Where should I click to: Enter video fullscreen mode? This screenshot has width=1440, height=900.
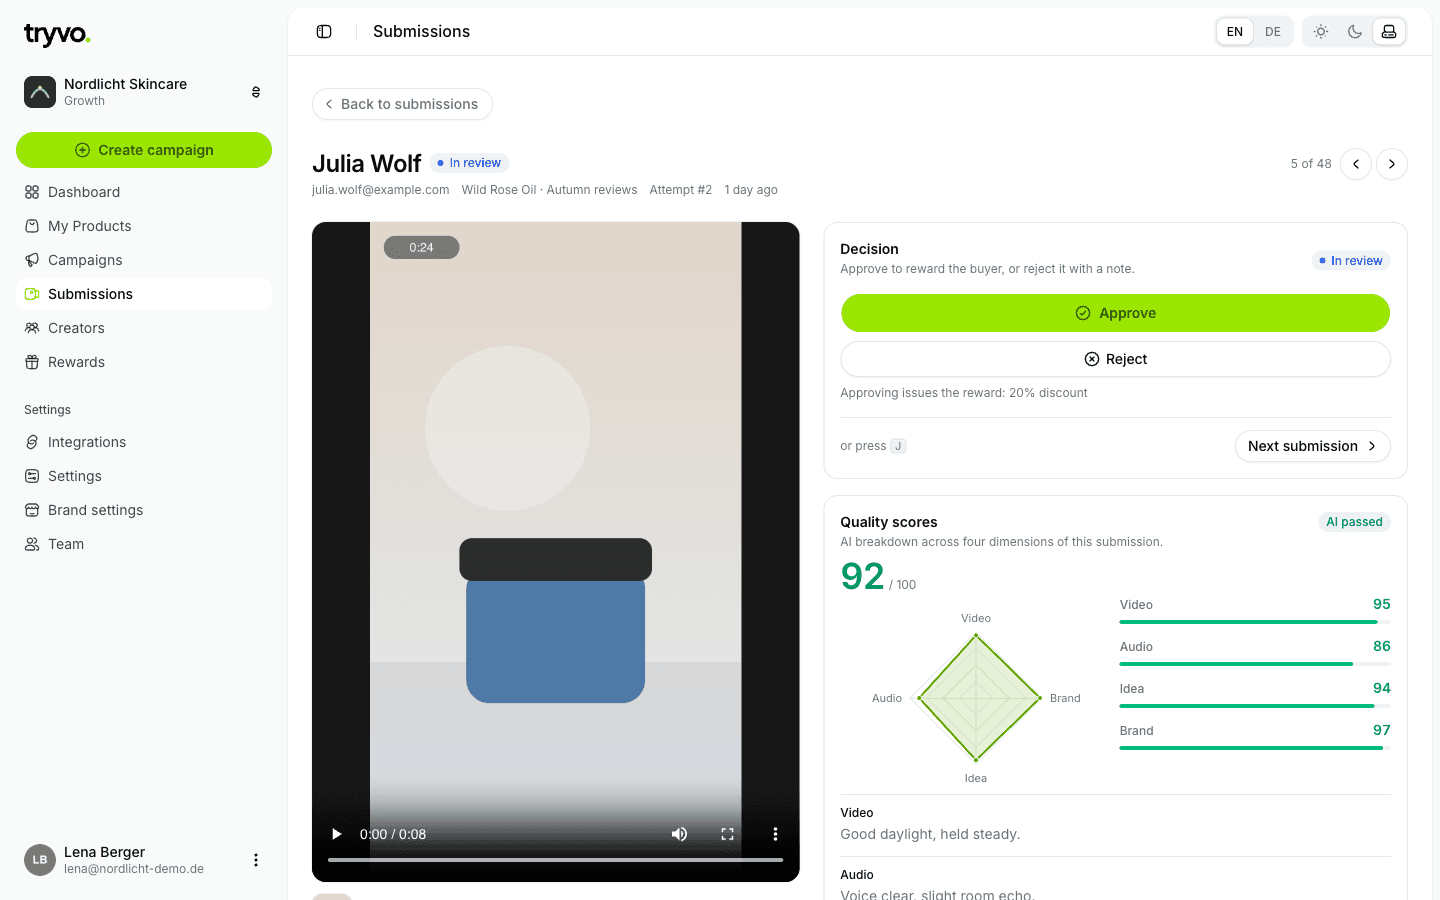(728, 834)
